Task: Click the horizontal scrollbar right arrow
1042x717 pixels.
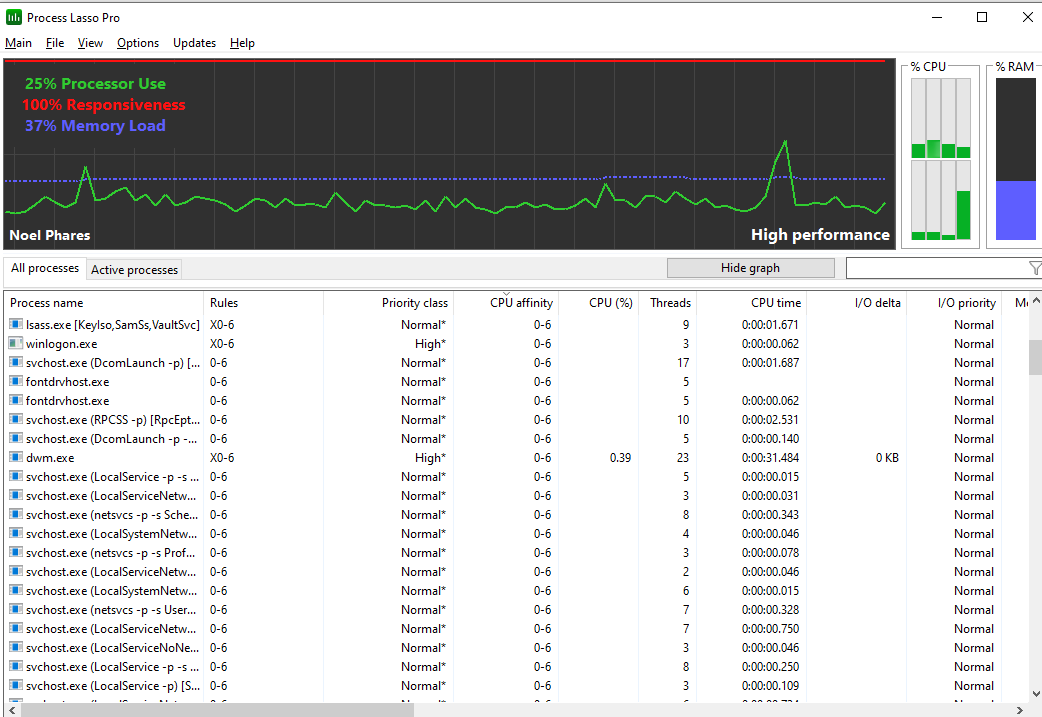Action: click(1020, 710)
